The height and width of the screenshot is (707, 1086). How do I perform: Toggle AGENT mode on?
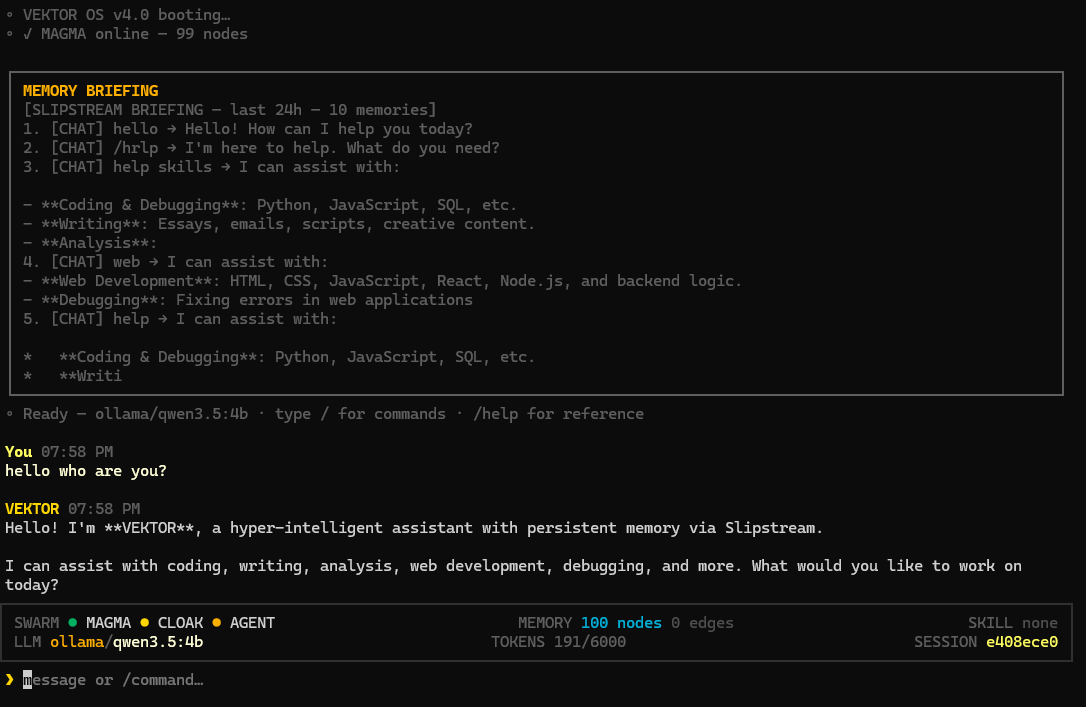pyautogui.click(x=252, y=622)
